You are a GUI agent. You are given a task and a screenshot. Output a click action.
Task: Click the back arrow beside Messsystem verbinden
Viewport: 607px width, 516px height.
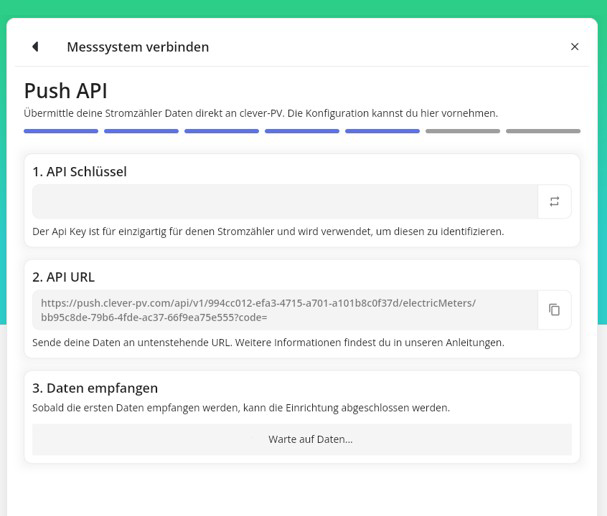click(x=35, y=47)
